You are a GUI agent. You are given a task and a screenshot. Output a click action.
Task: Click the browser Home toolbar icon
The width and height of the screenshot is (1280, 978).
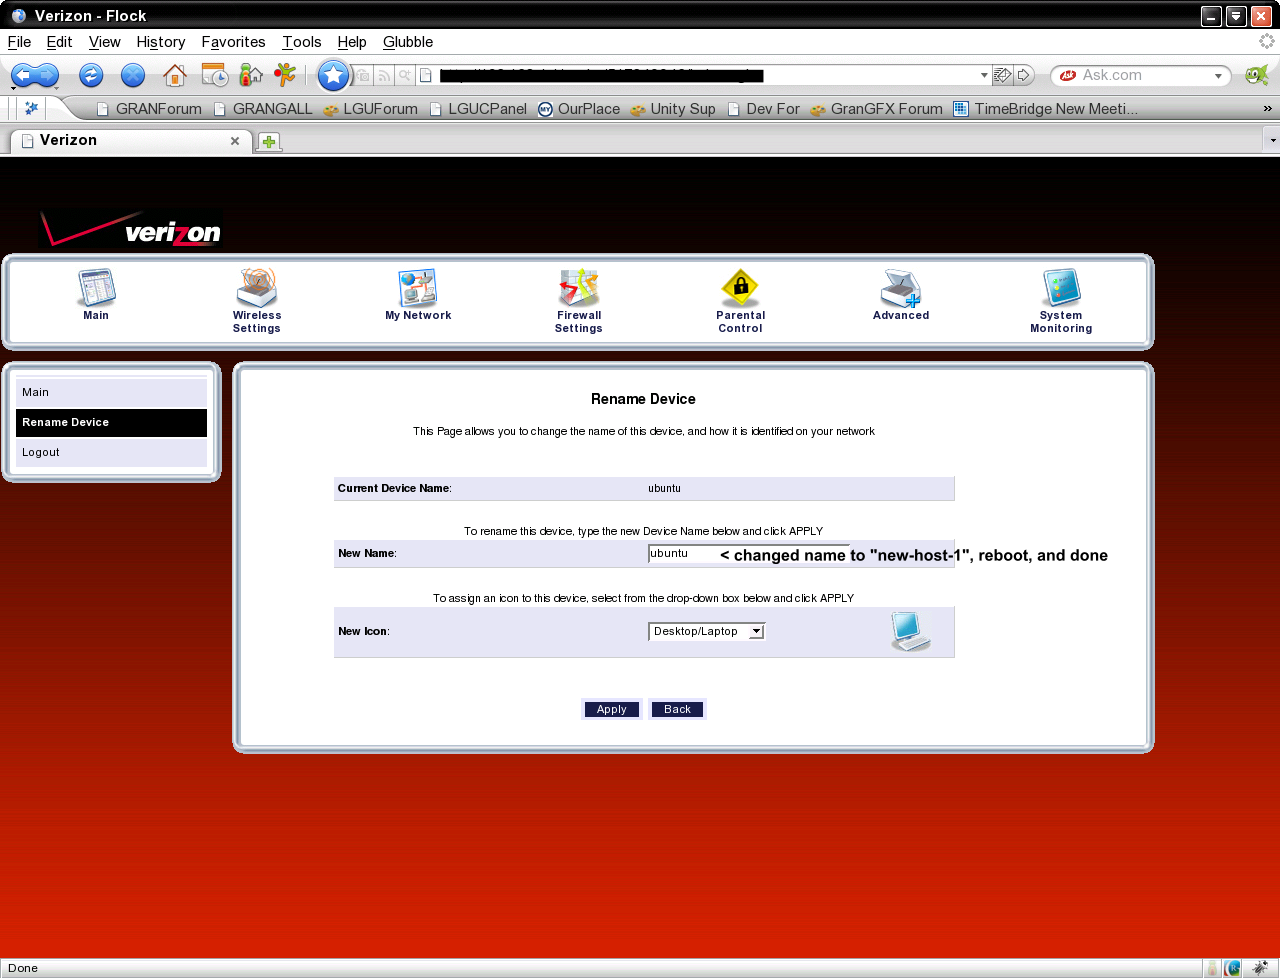175,75
